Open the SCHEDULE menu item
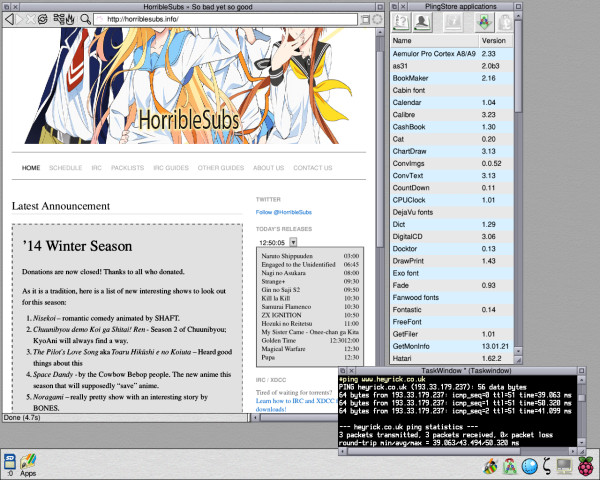The image size is (600, 480). pos(65,168)
